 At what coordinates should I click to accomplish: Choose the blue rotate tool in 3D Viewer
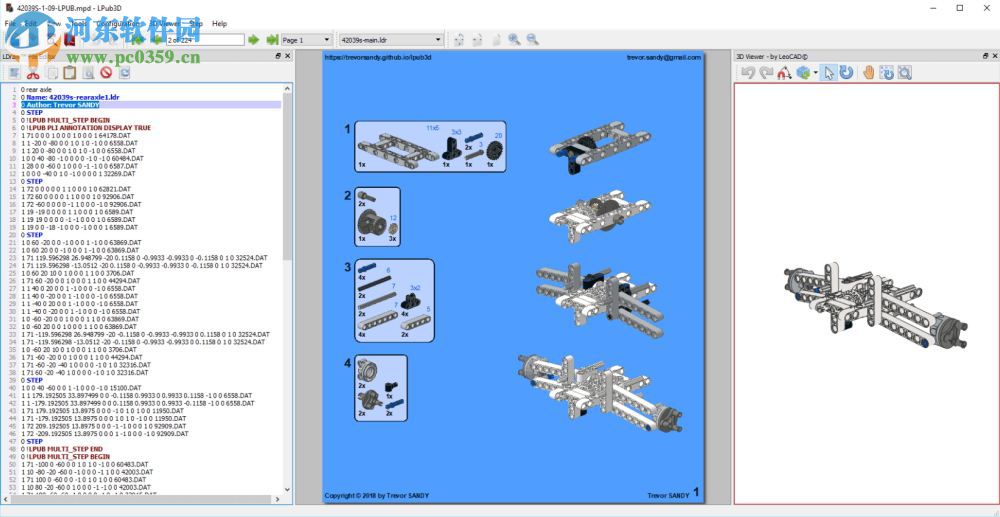point(846,73)
